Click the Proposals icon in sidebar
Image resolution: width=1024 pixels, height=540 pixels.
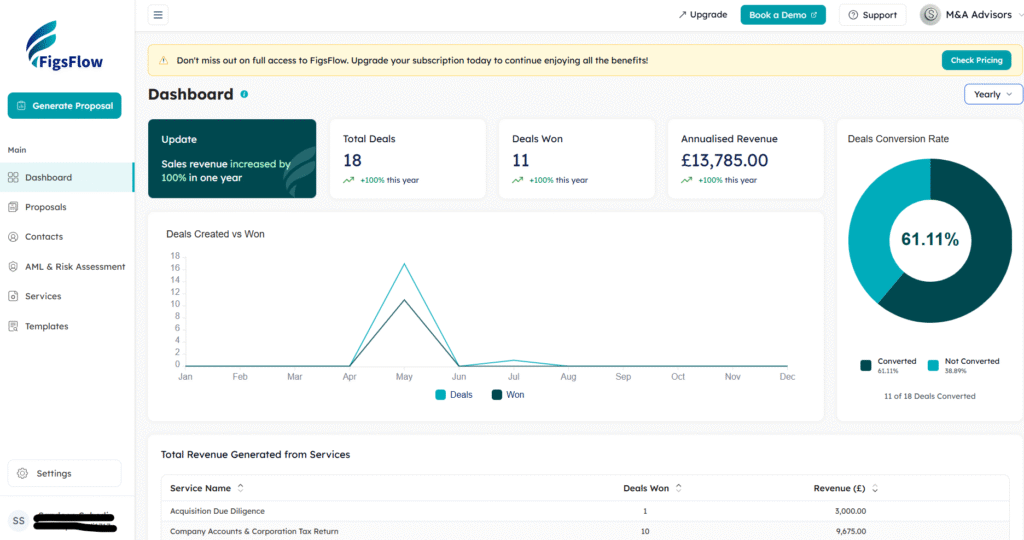[13, 207]
